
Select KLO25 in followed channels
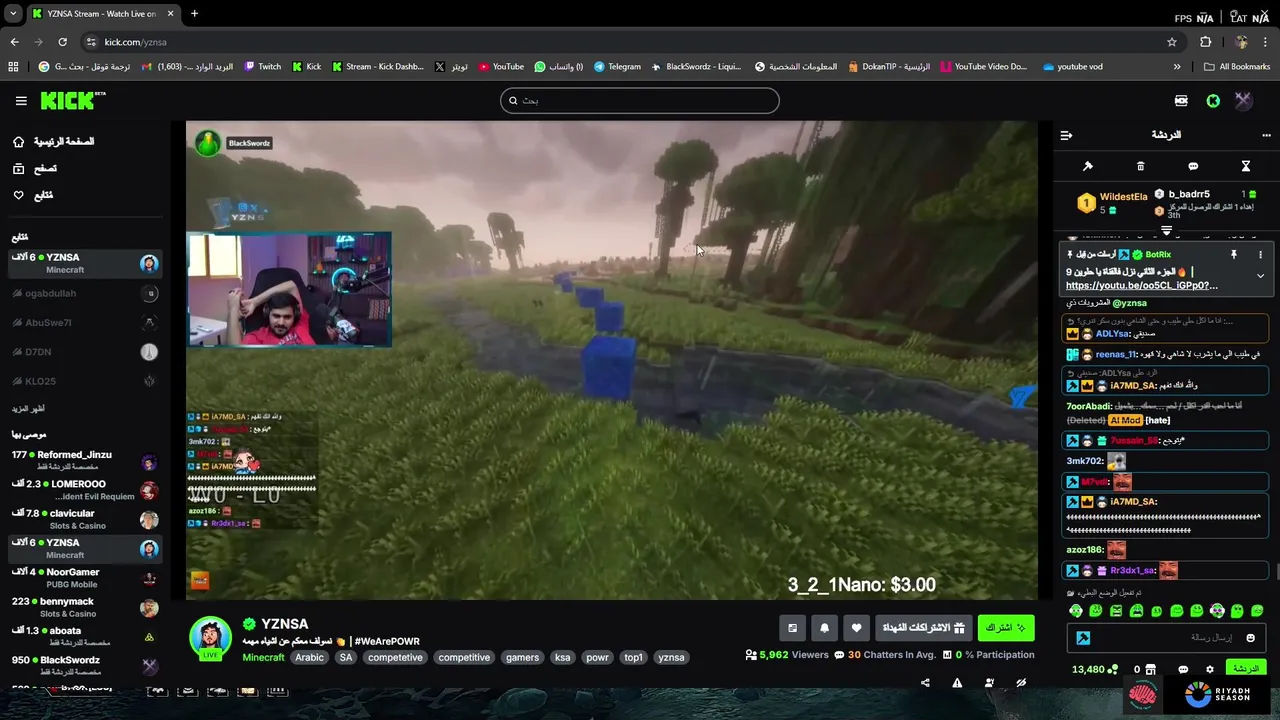pyautogui.click(x=84, y=381)
